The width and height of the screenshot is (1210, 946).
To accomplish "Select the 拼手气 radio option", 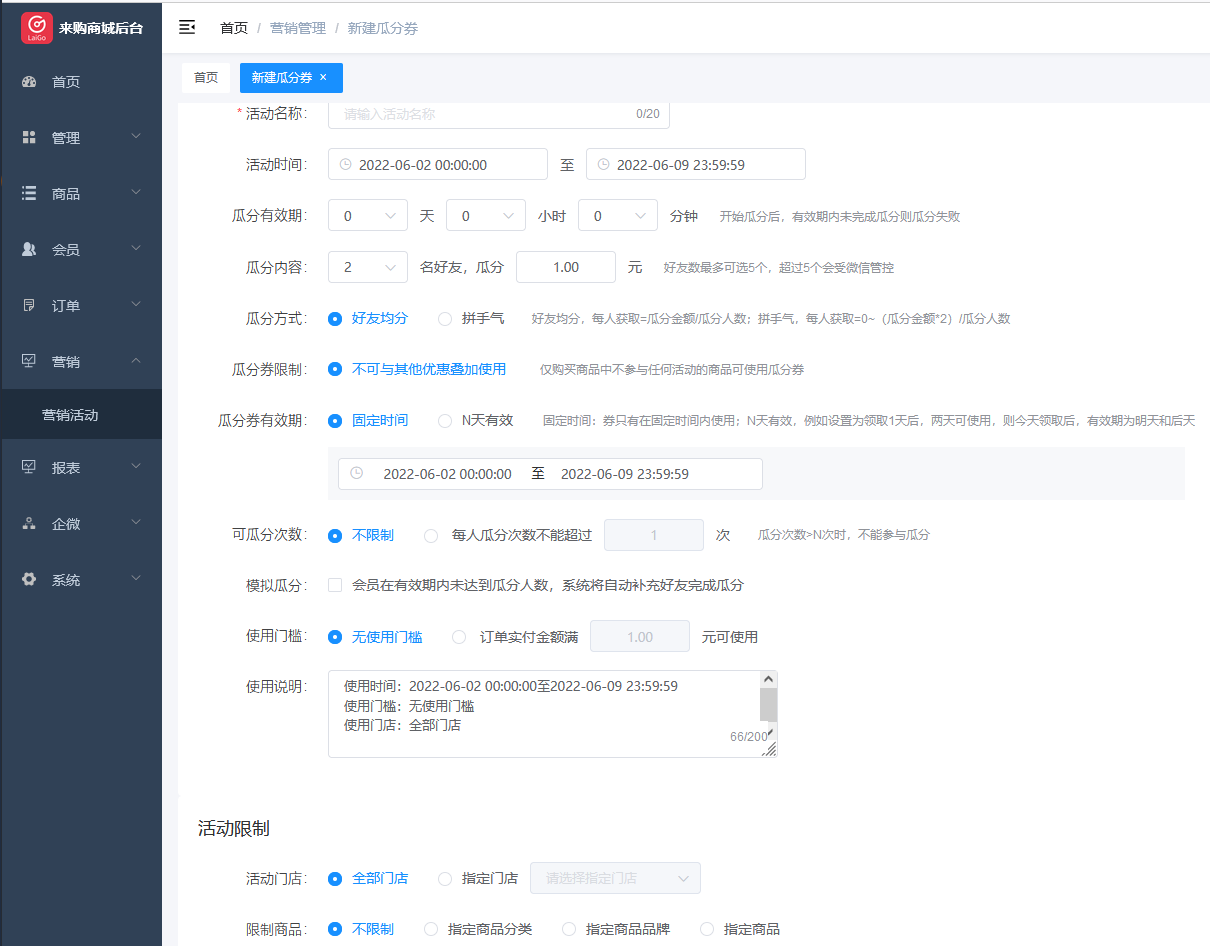I will (x=445, y=319).
